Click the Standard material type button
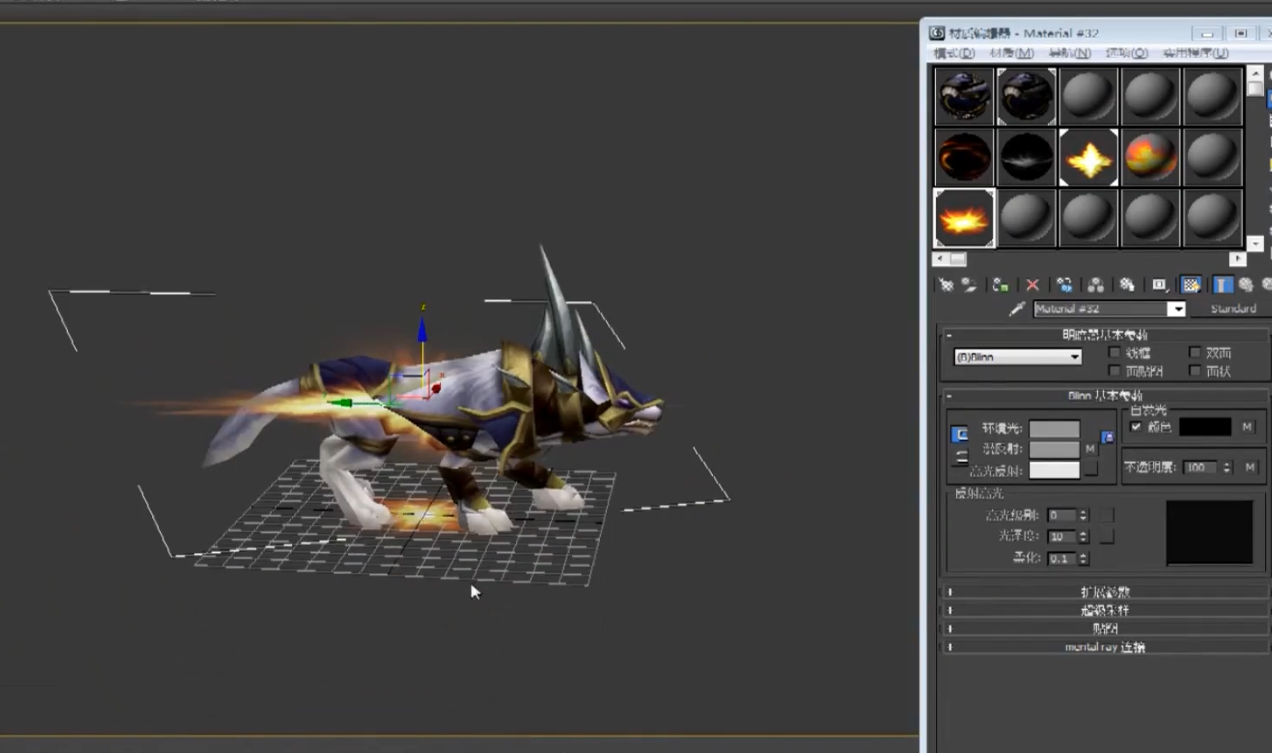1272x753 pixels. 1232,309
